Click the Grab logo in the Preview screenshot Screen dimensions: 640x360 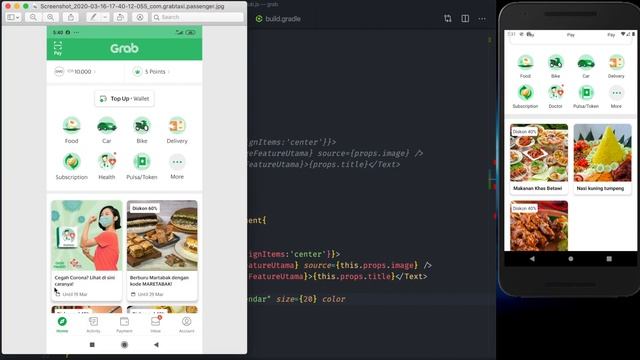point(124,49)
